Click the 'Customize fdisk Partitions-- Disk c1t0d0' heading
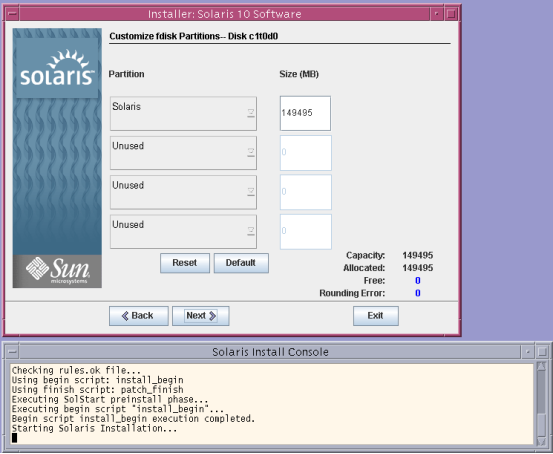 (x=194, y=36)
